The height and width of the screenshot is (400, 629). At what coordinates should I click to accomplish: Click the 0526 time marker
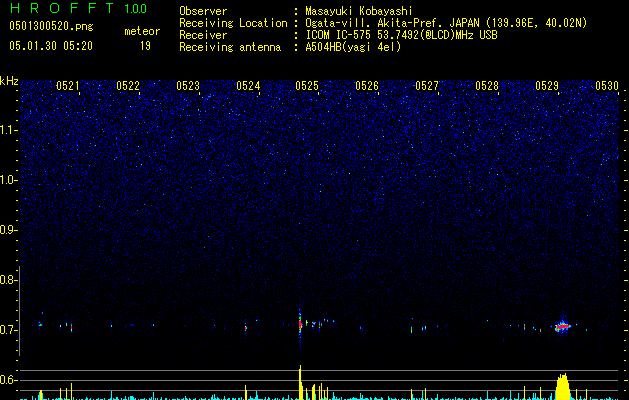tap(367, 86)
